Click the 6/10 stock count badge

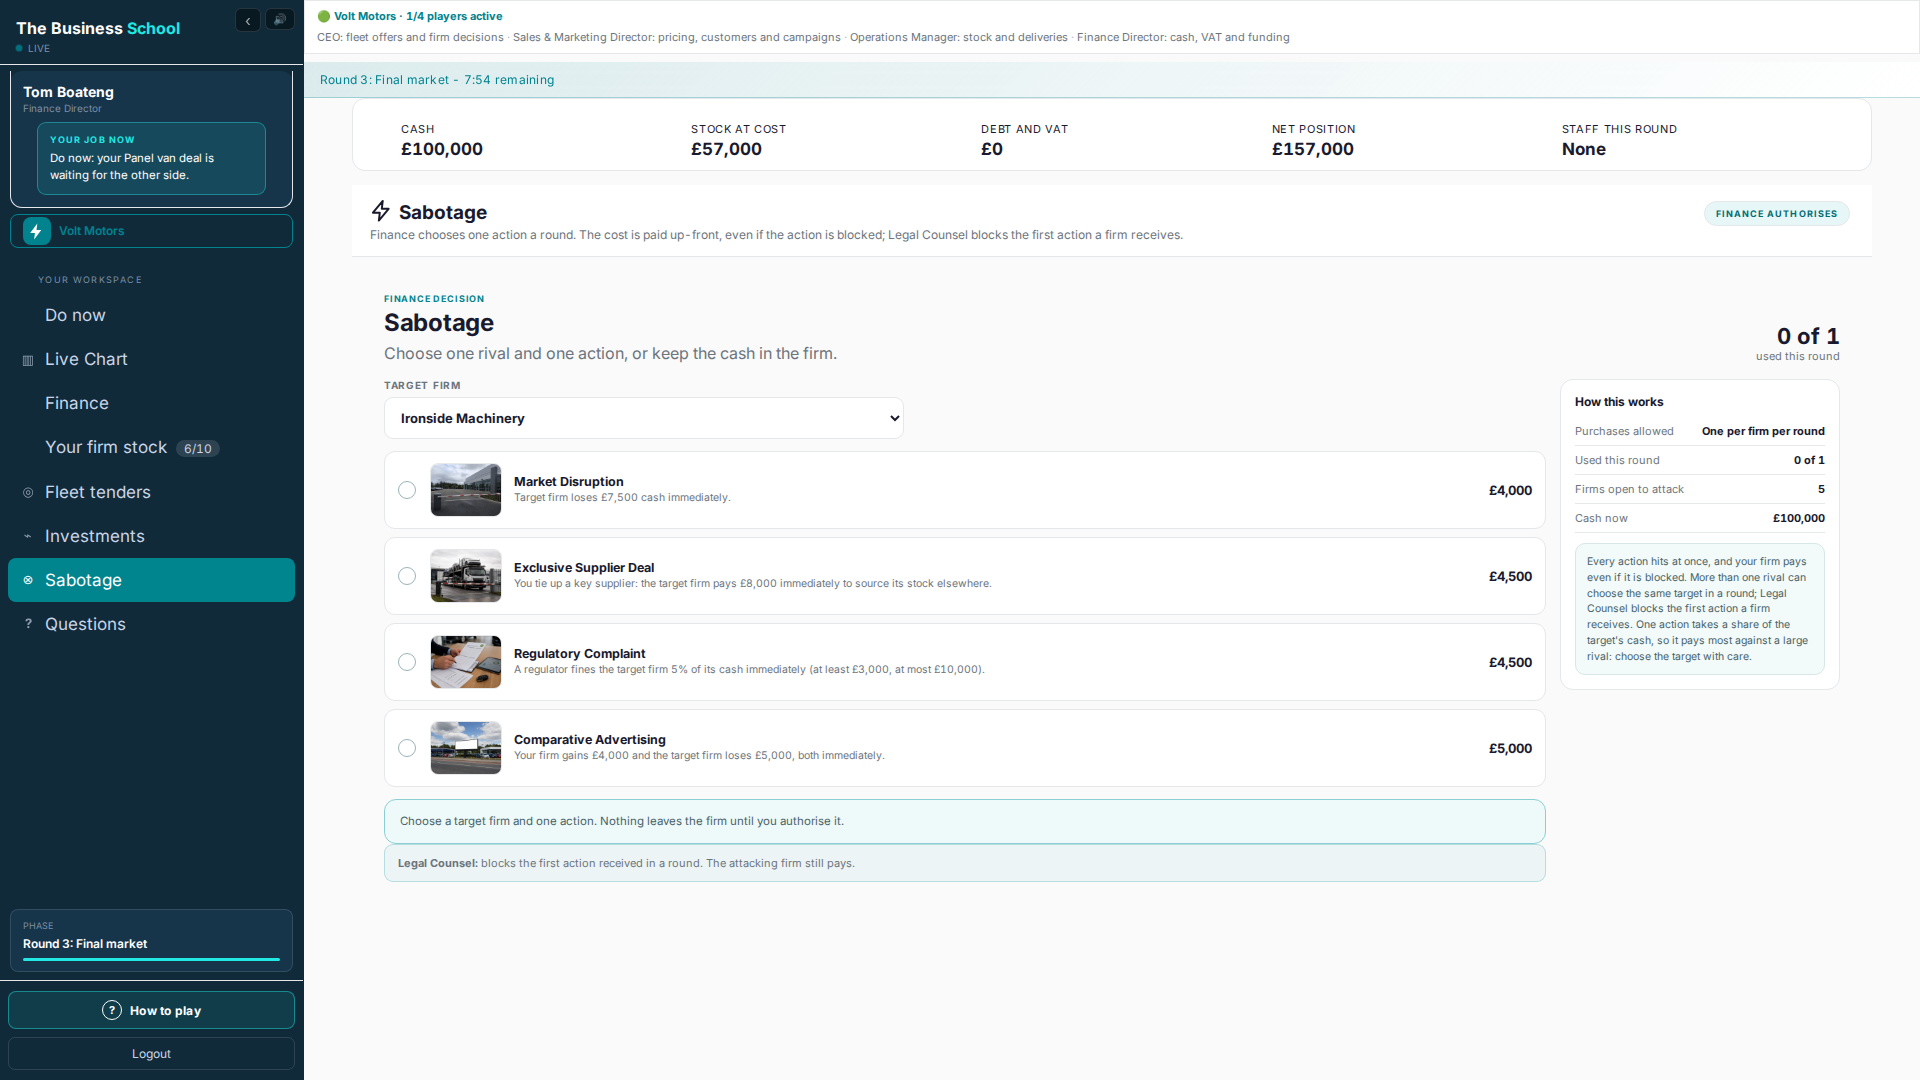coord(198,449)
